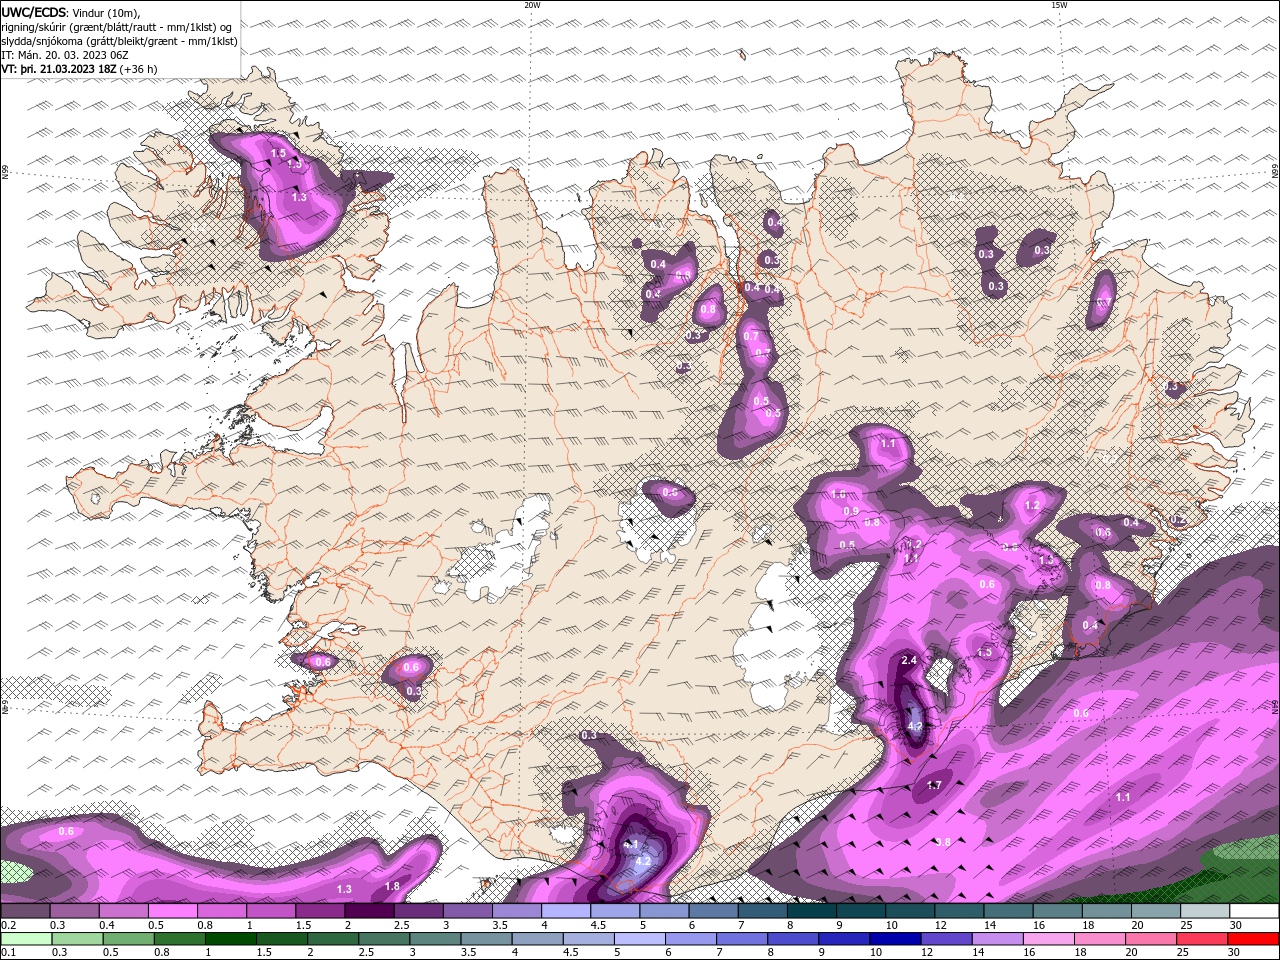Select the 0.2 dark mauve swatch in snow scale
The image size is (1280, 960).
pos(25,911)
